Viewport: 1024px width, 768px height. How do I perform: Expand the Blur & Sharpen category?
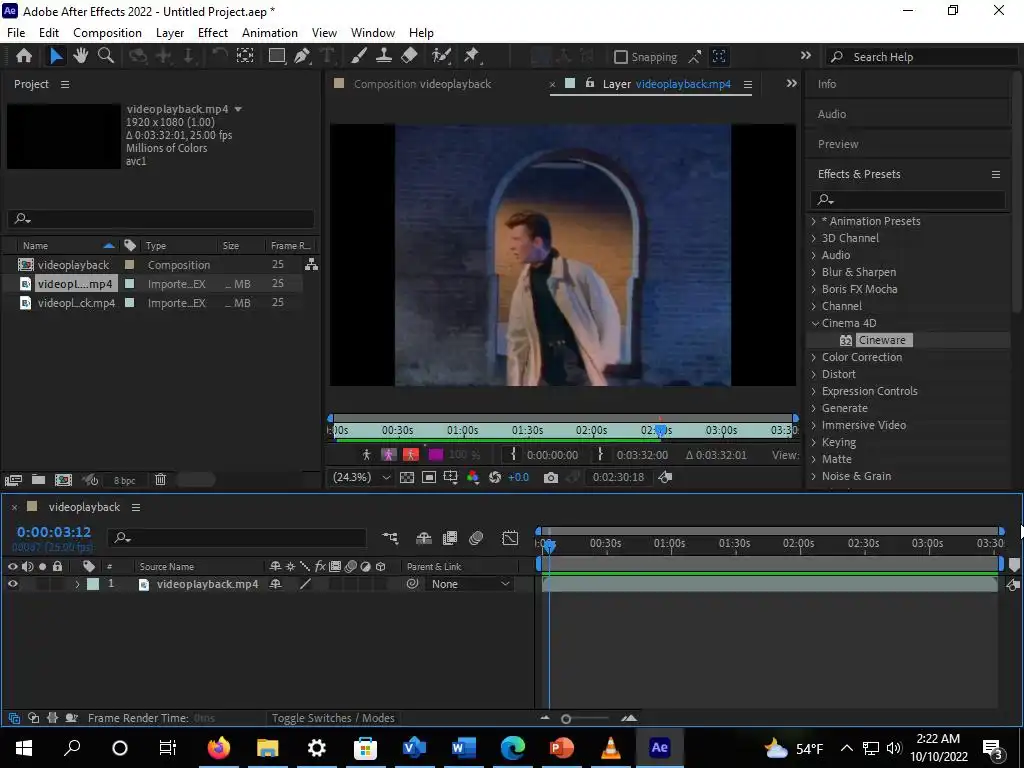coord(813,272)
